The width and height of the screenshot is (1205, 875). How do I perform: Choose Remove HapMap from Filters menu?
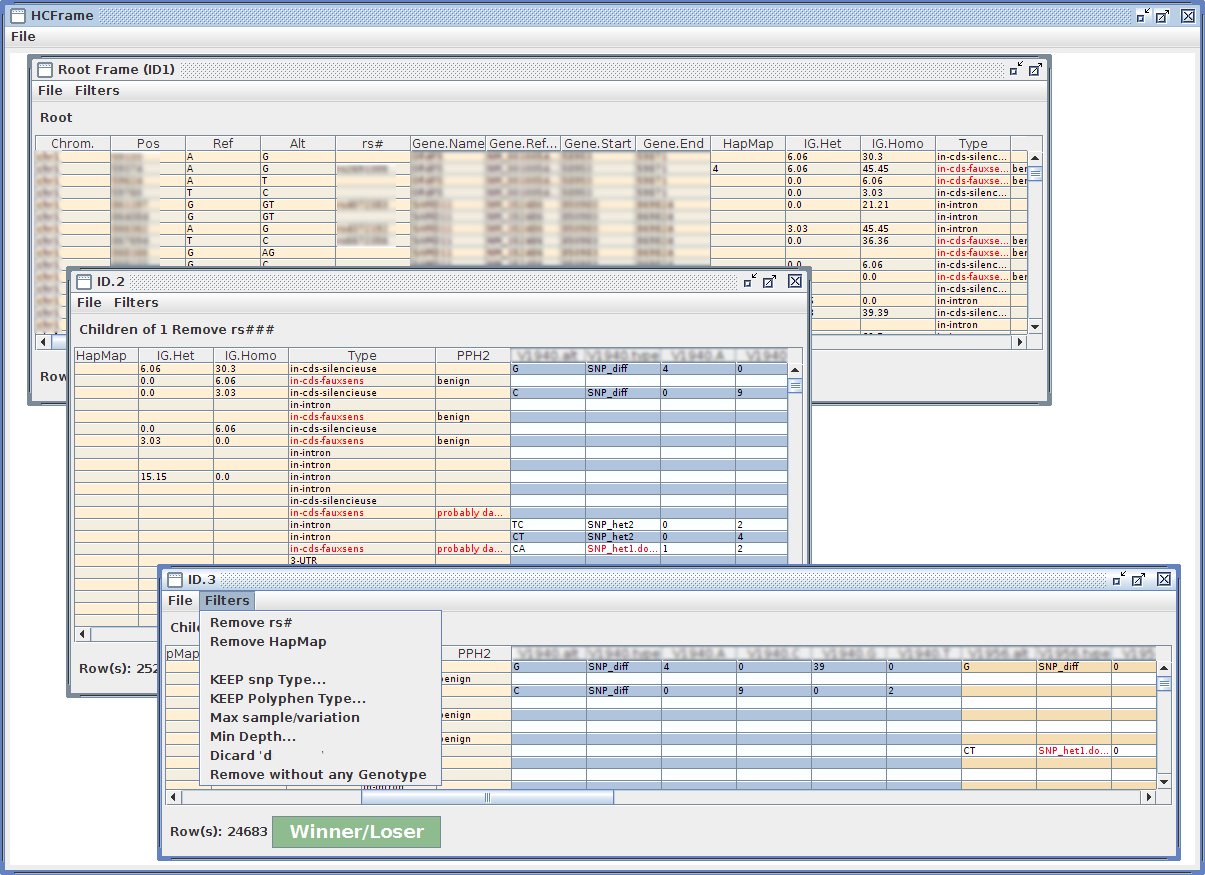coord(268,642)
